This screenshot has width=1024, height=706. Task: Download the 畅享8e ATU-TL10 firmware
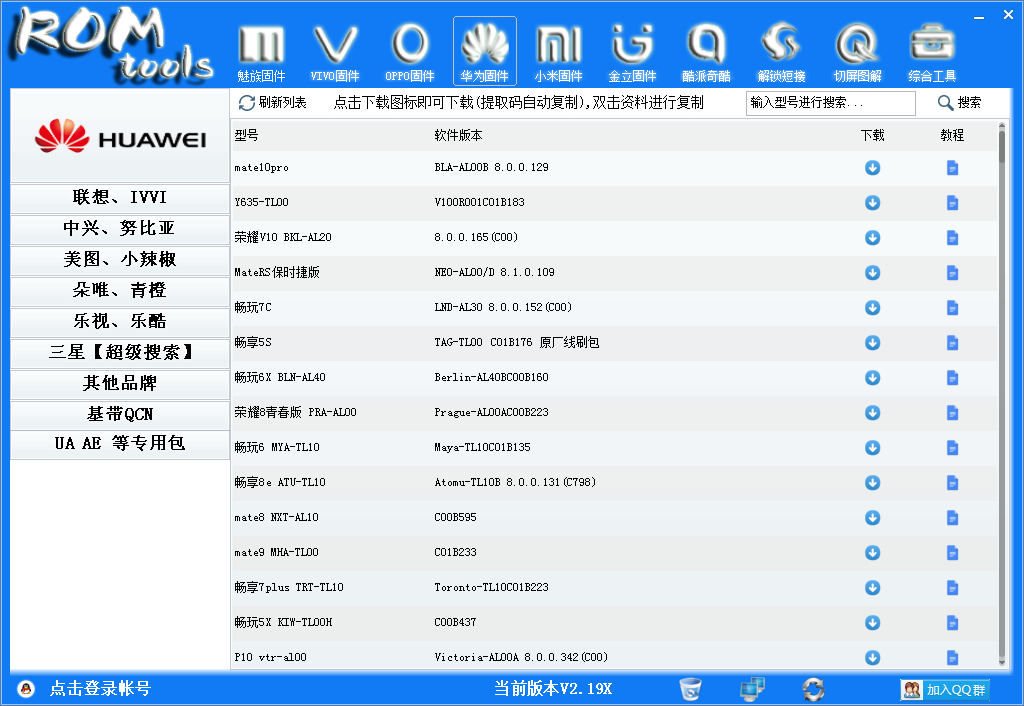coord(872,483)
